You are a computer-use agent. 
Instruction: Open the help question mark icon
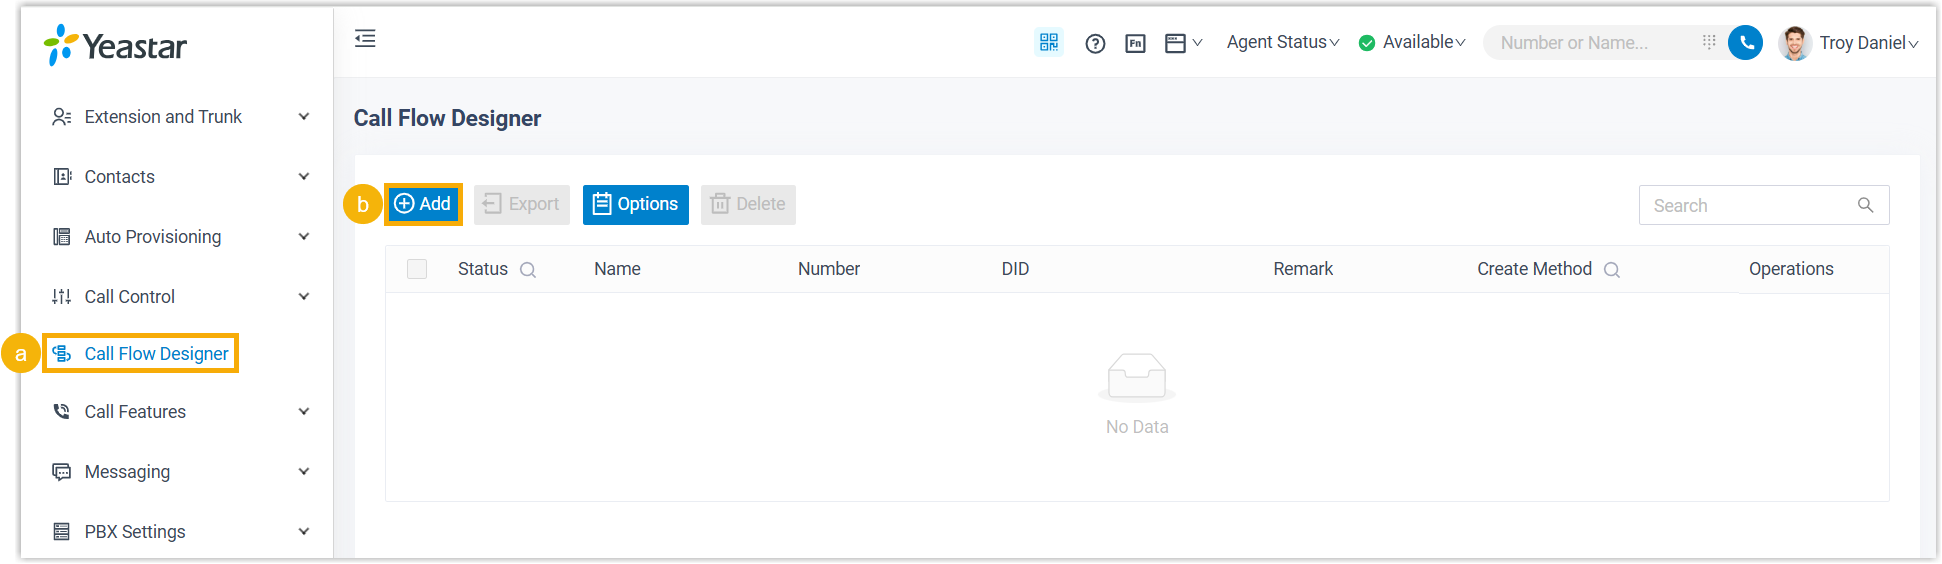[x=1095, y=43]
